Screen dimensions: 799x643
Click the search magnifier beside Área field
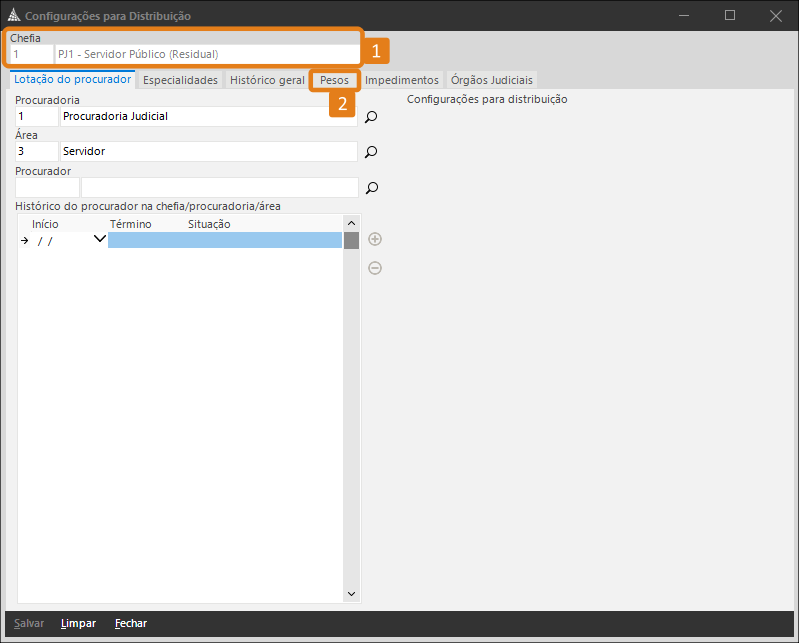pyautogui.click(x=371, y=152)
